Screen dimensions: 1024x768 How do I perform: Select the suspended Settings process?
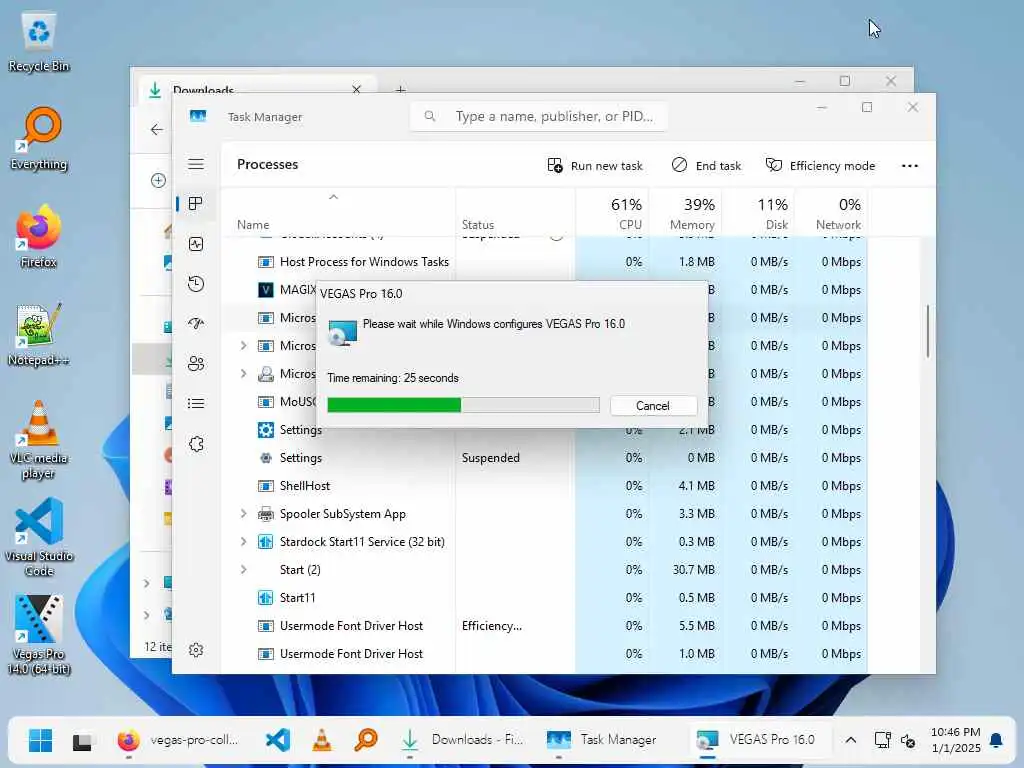click(x=545, y=458)
